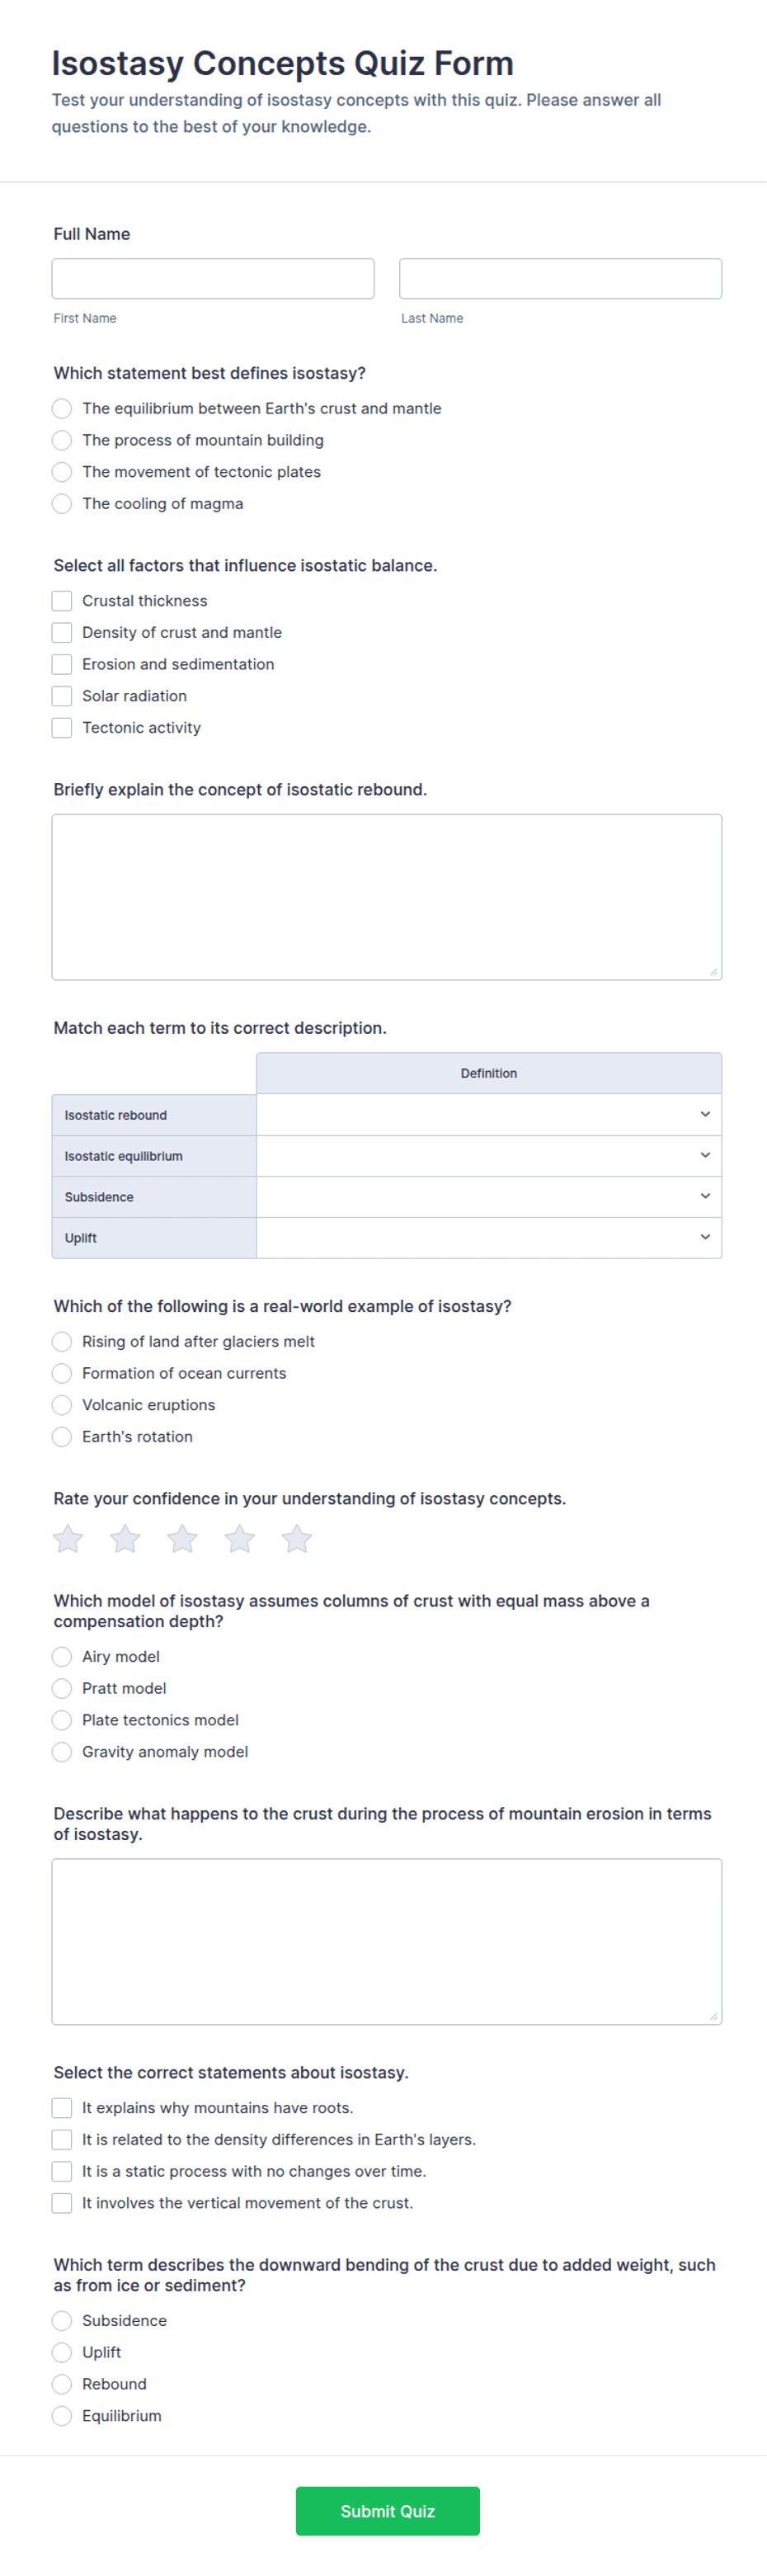767x2576 pixels.
Task: Open the Subsidence definition dropdown
Action: (x=489, y=1196)
